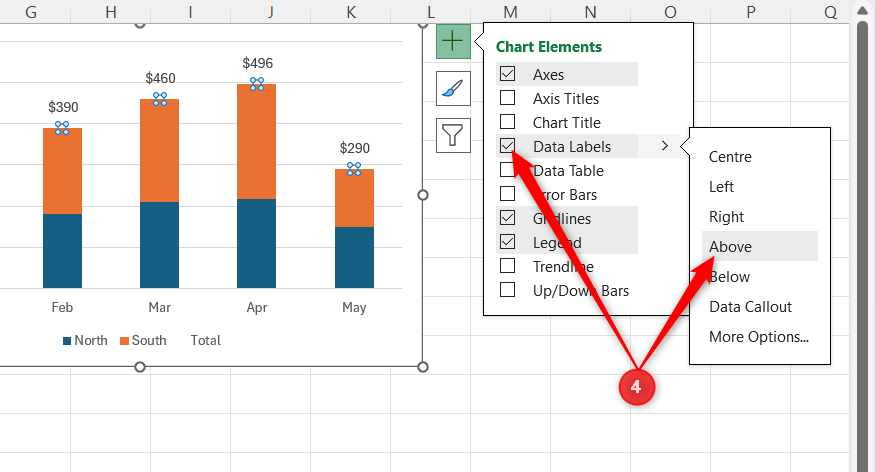875x472 pixels.
Task: Select column N header
Action: click(x=590, y=12)
